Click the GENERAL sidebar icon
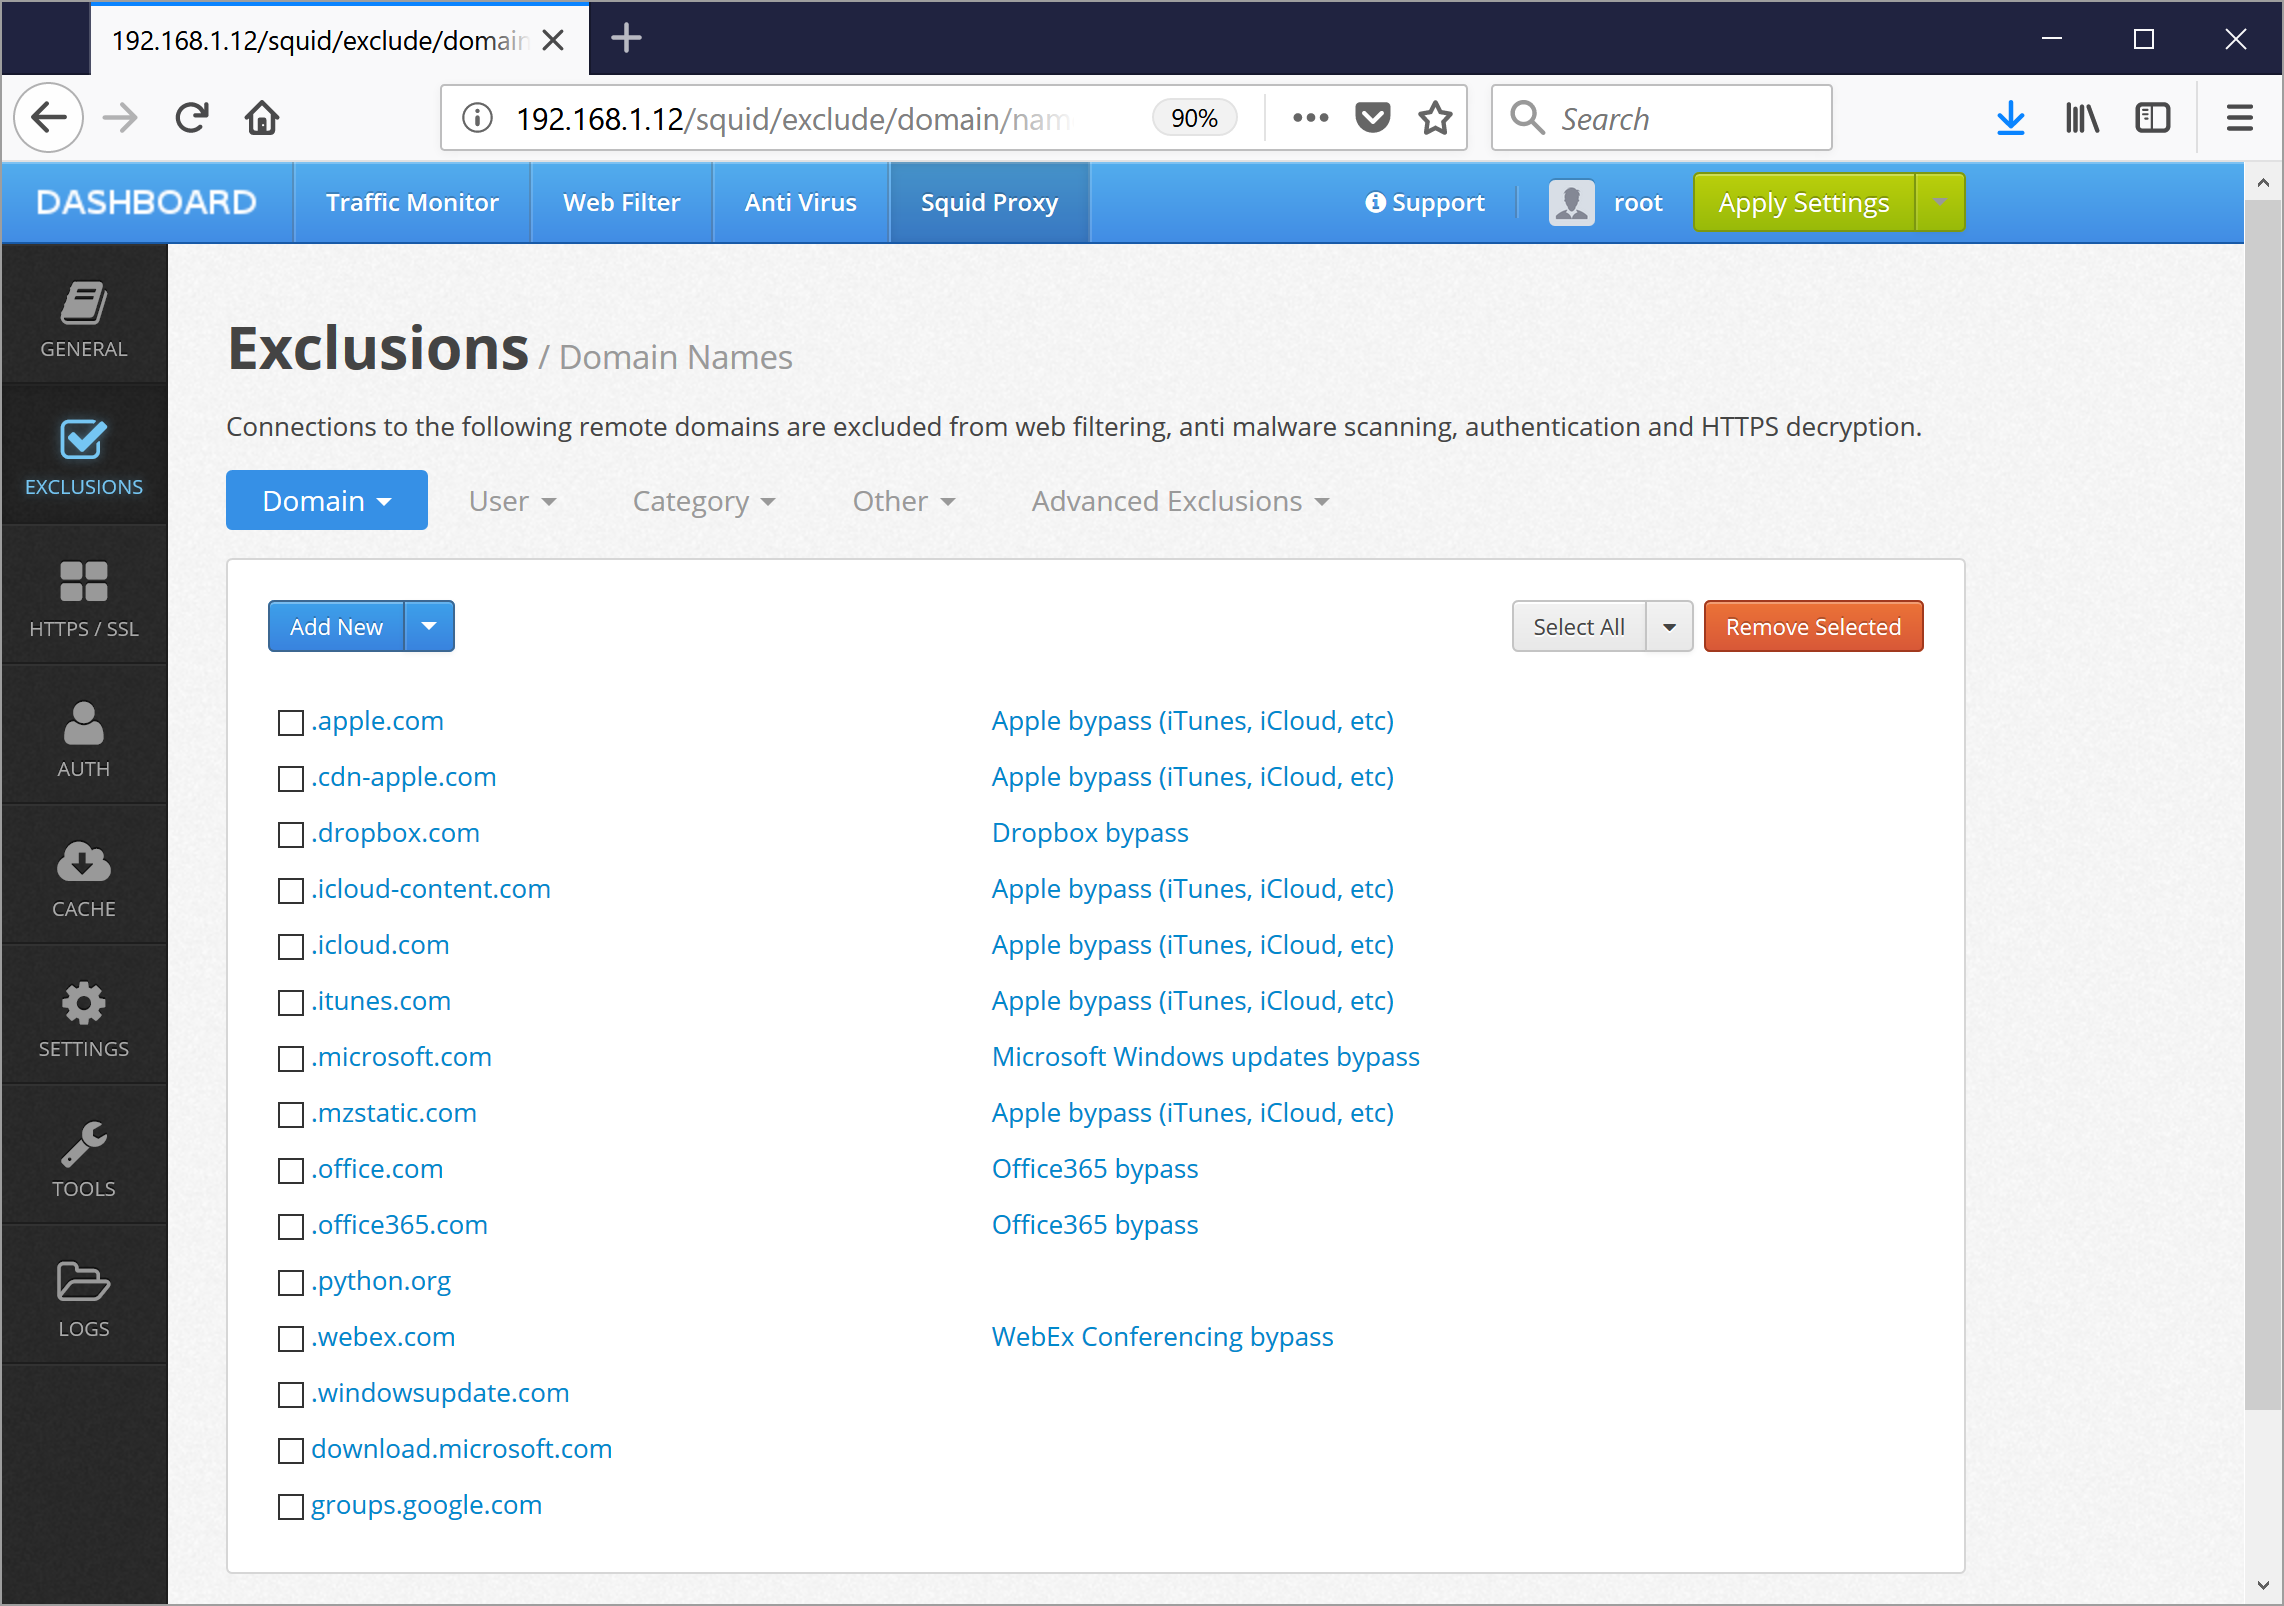Image resolution: width=2284 pixels, height=1606 pixels. coord(83,318)
